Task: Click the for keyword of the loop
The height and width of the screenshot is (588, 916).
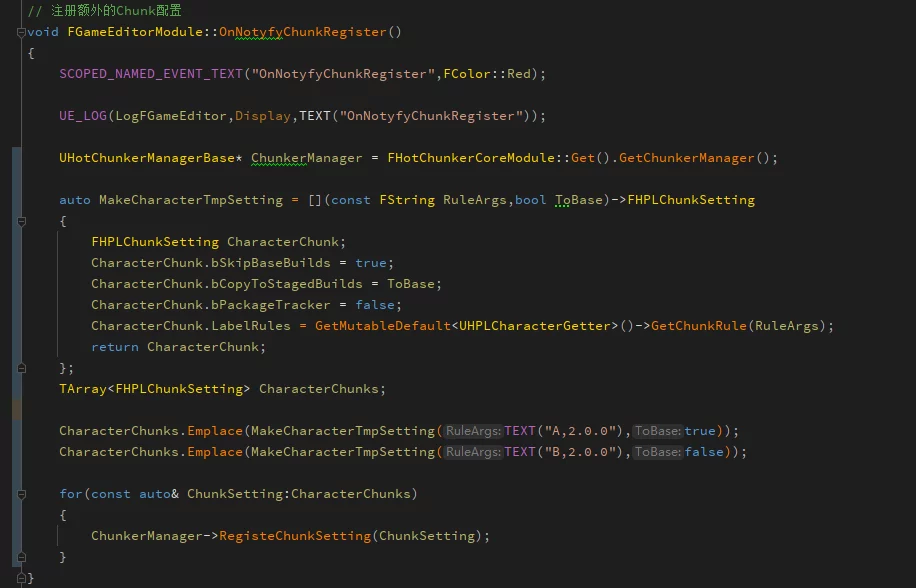Action: [x=71, y=494]
